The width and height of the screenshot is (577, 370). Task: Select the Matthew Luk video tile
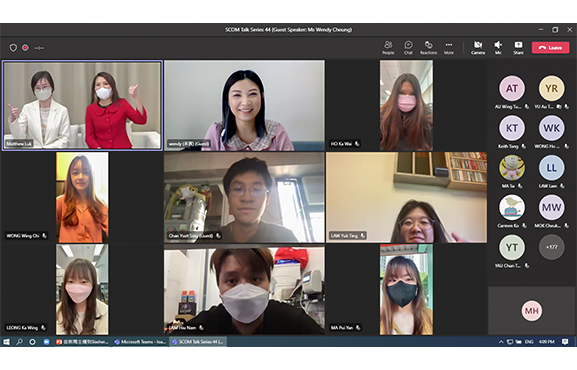82,106
